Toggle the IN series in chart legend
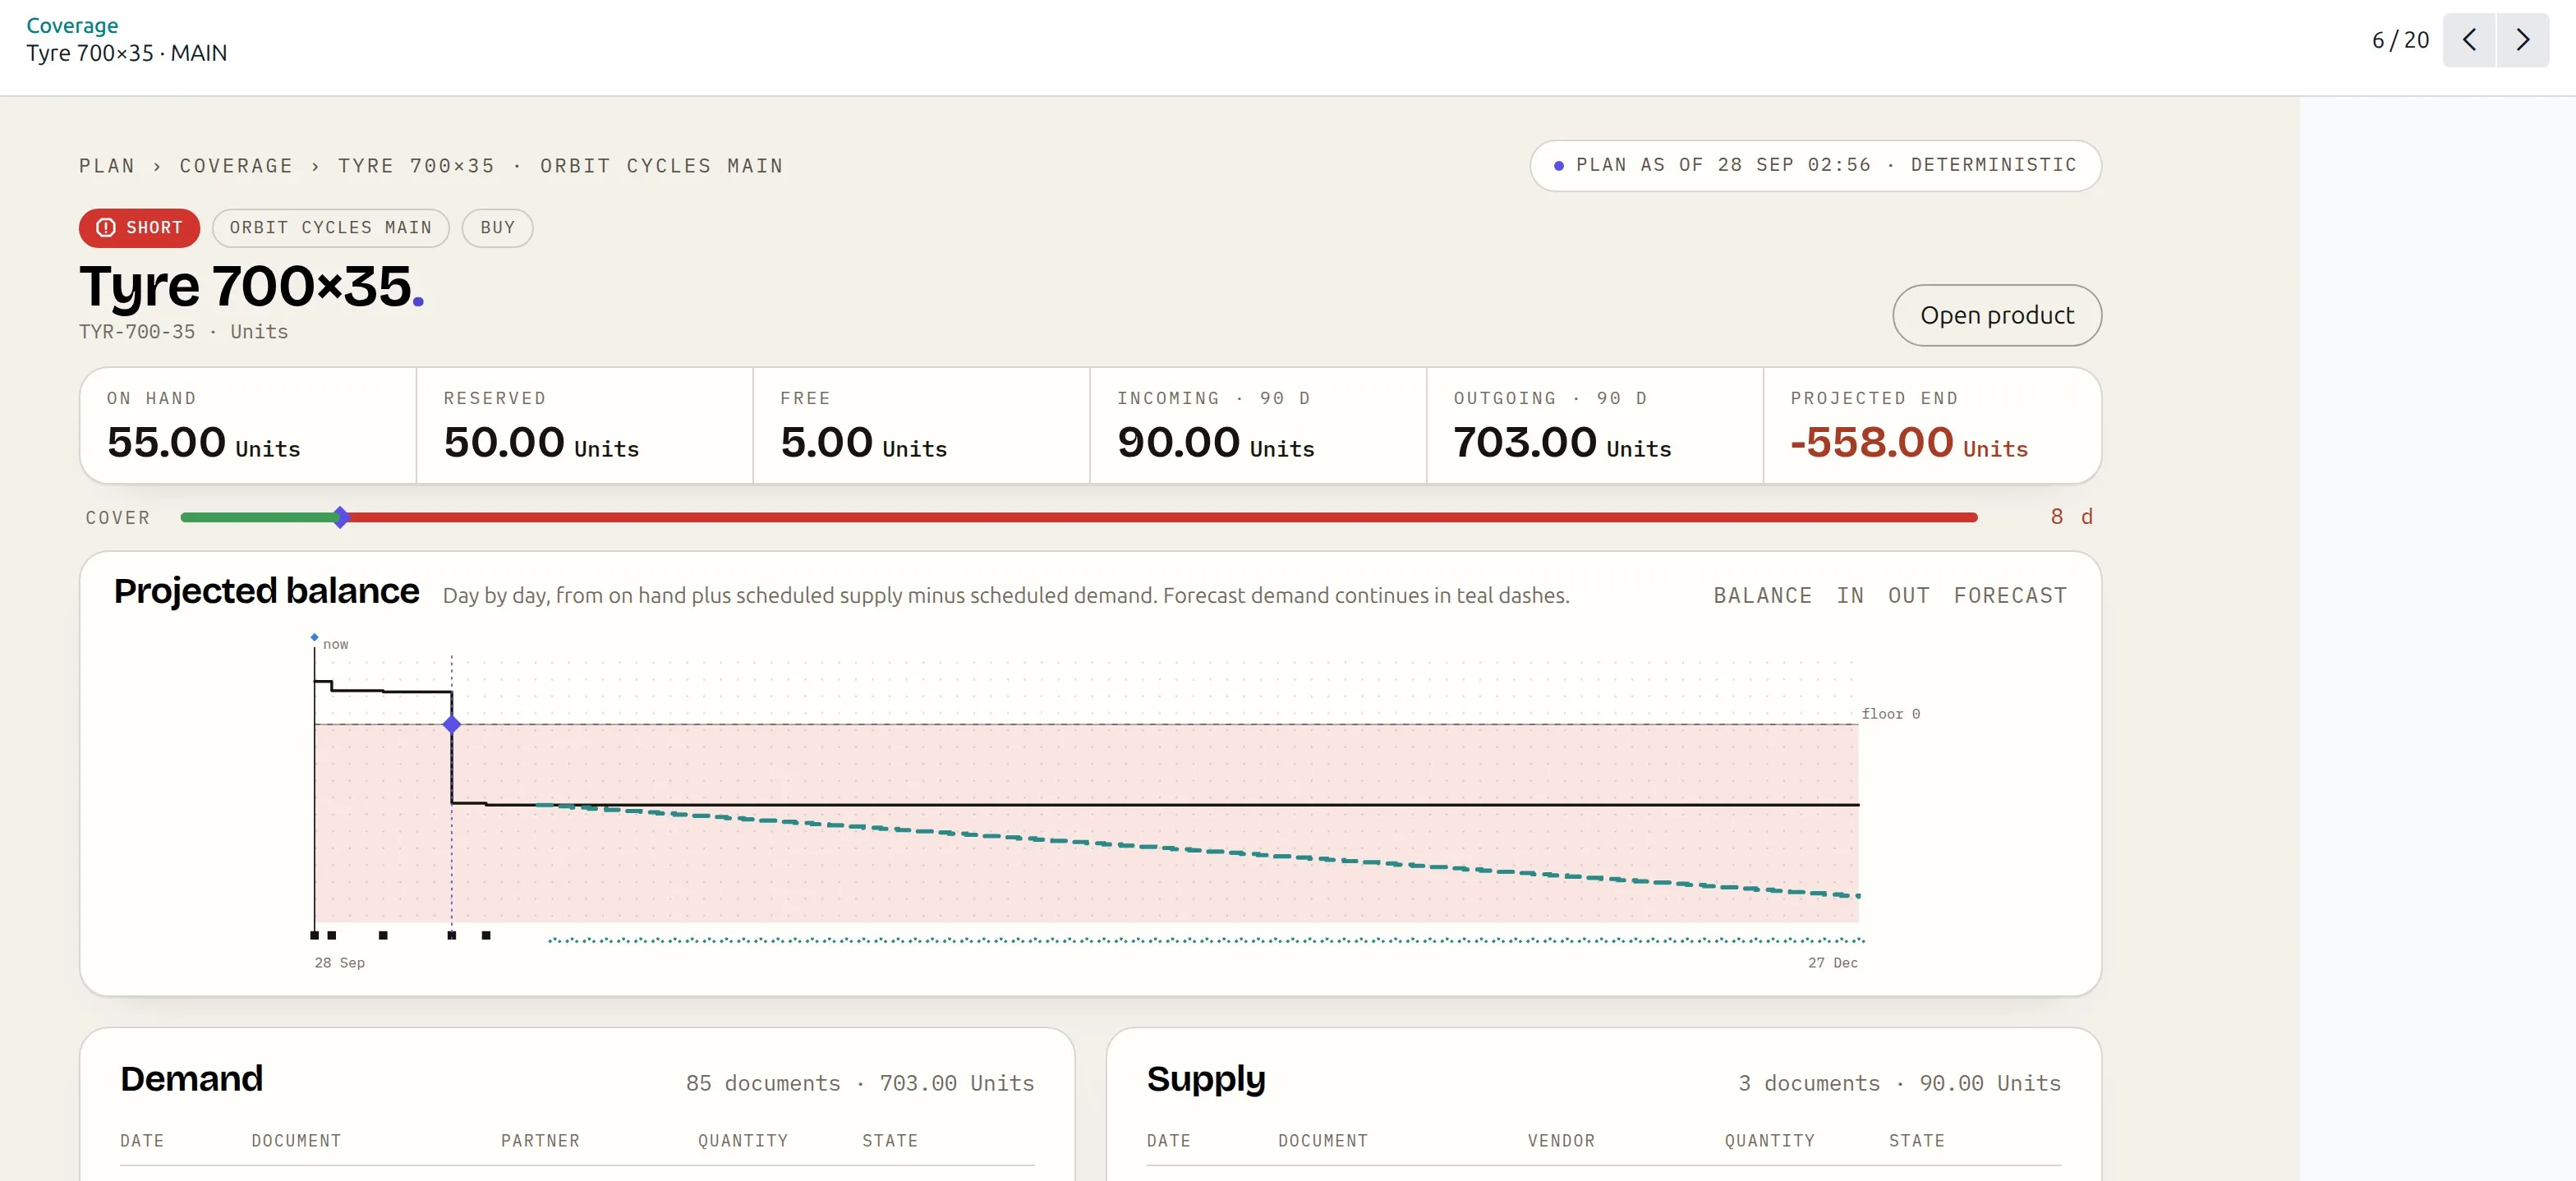The width and height of the screenshot is (2576, 1181). tap(1850, 595)
